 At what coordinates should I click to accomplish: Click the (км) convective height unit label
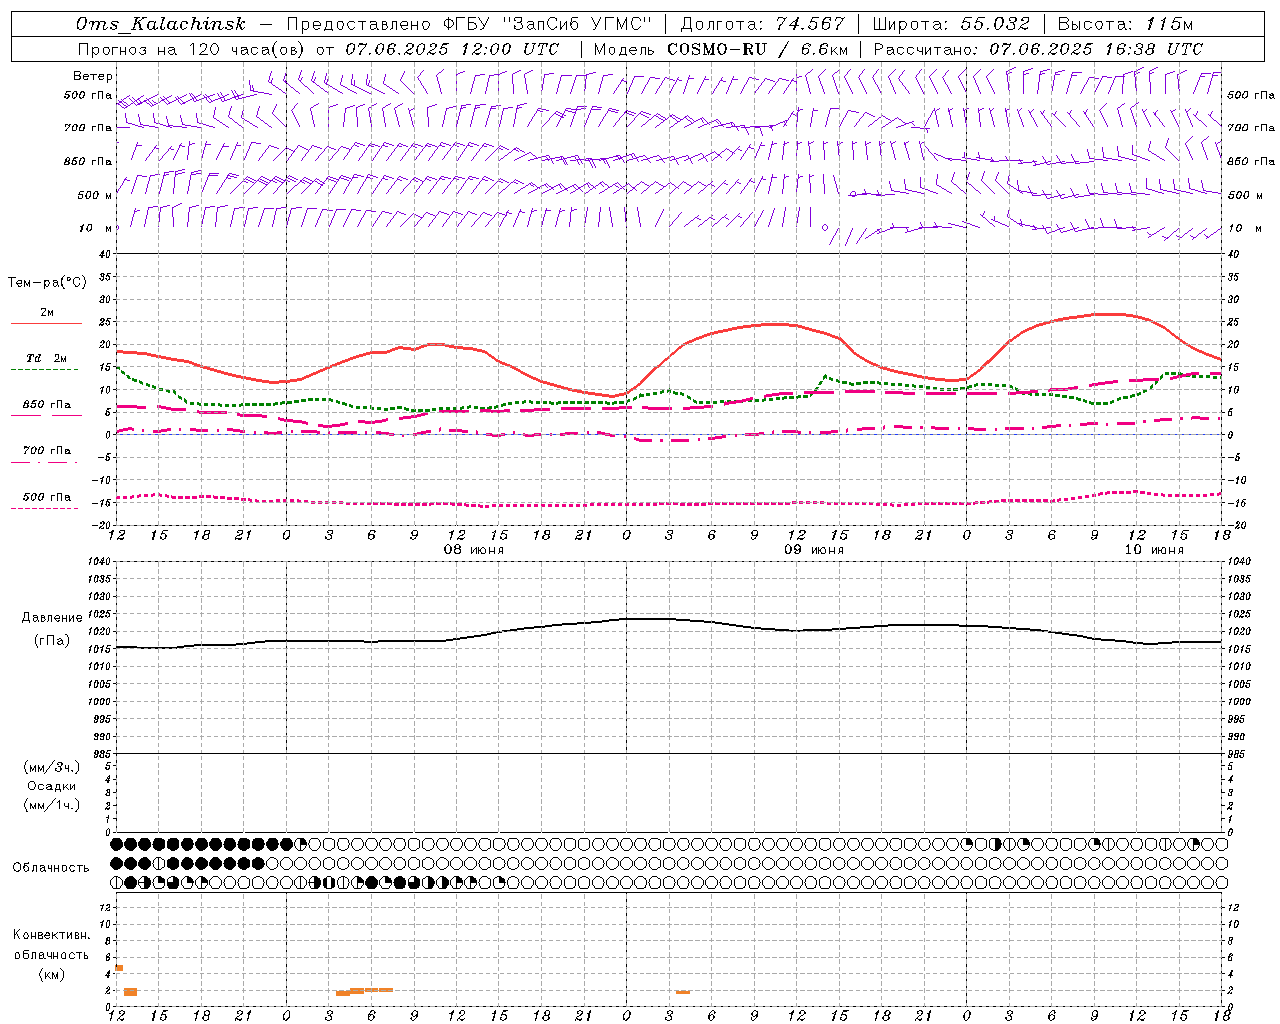pos(52,973)
